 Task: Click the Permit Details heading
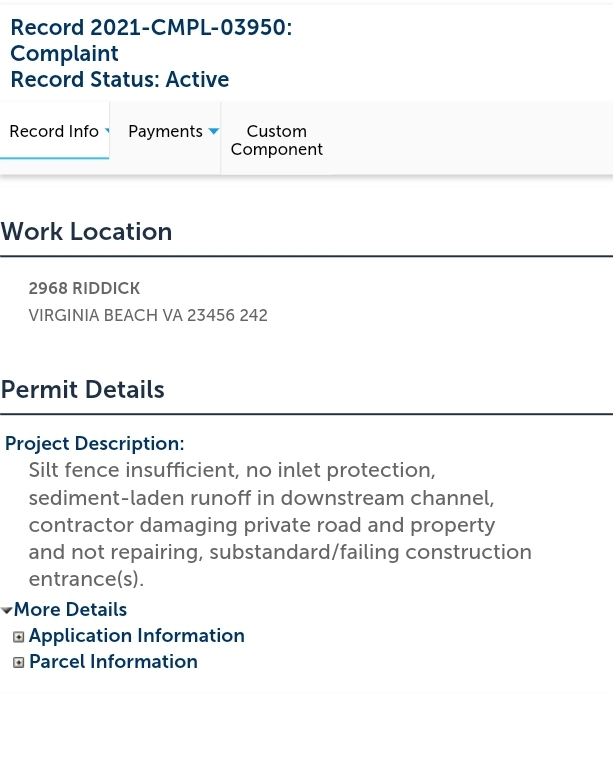(83, 390)
